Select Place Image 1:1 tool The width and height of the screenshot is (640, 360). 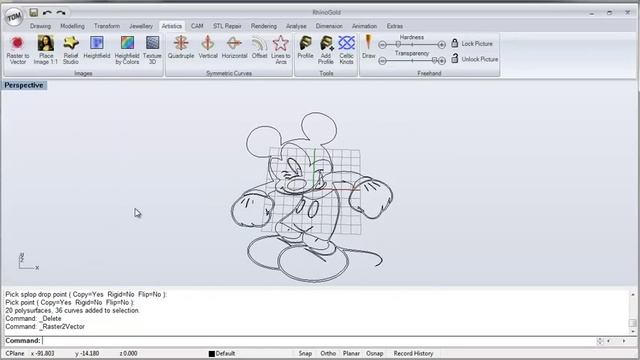(x=46, y=50)
